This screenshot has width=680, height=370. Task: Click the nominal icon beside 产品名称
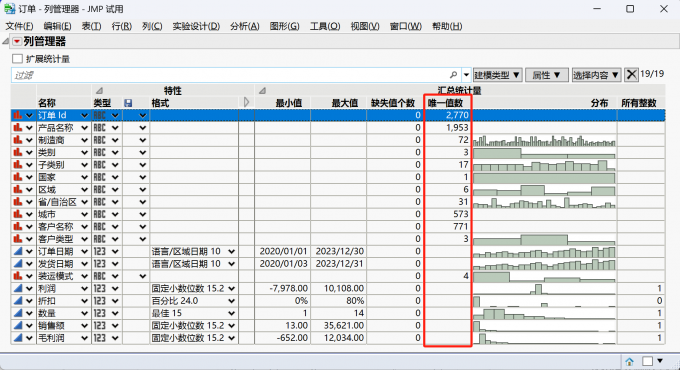[17, 128]
